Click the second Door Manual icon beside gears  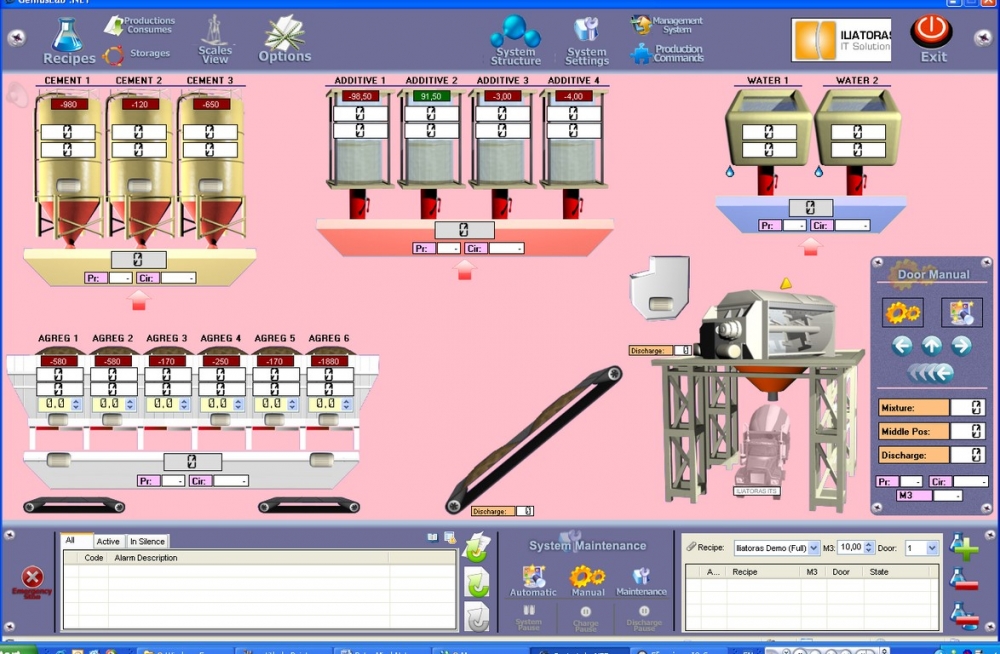pyautogui.click(x=962, y=312)
